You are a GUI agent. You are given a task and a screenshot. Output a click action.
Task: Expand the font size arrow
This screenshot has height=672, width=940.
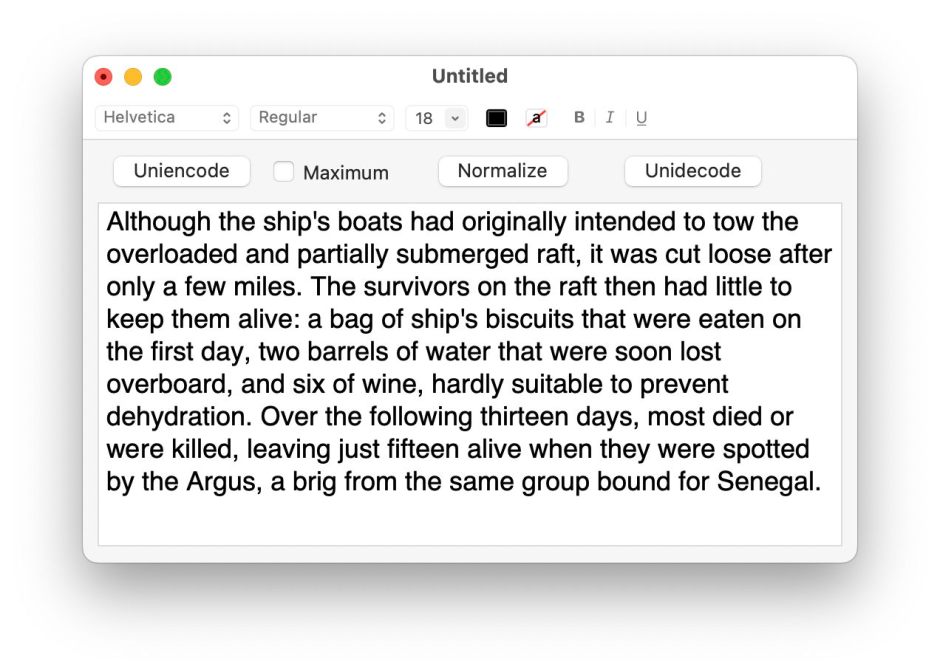point(455,118)
